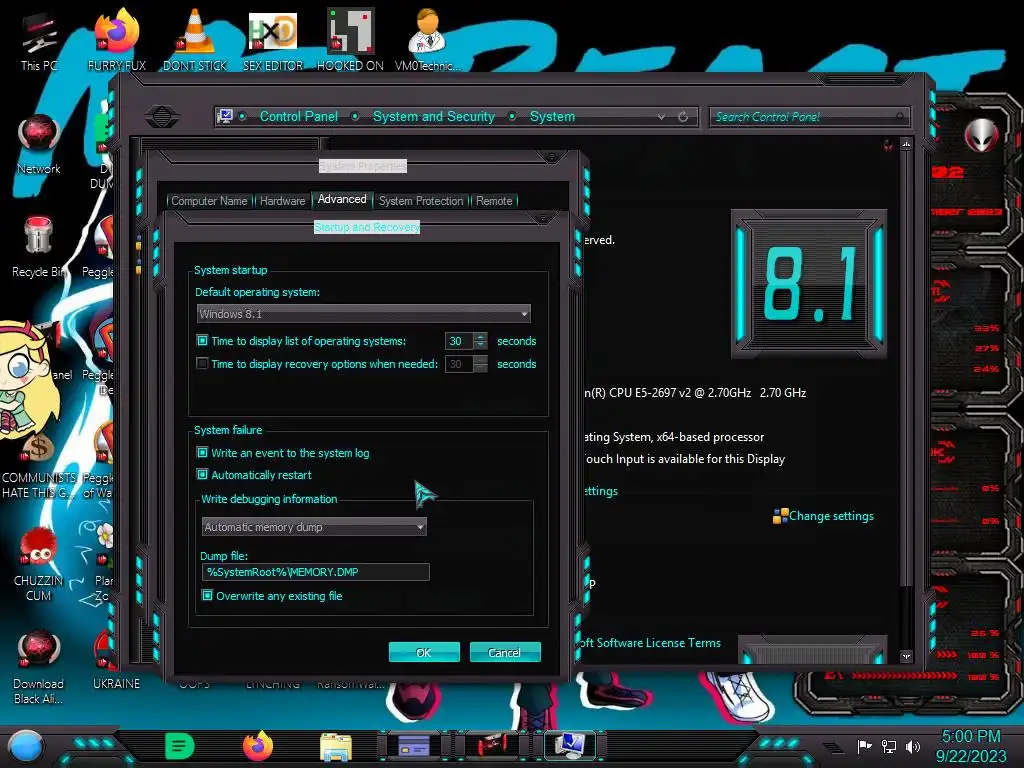Switch to the Hardware tab

282,200
